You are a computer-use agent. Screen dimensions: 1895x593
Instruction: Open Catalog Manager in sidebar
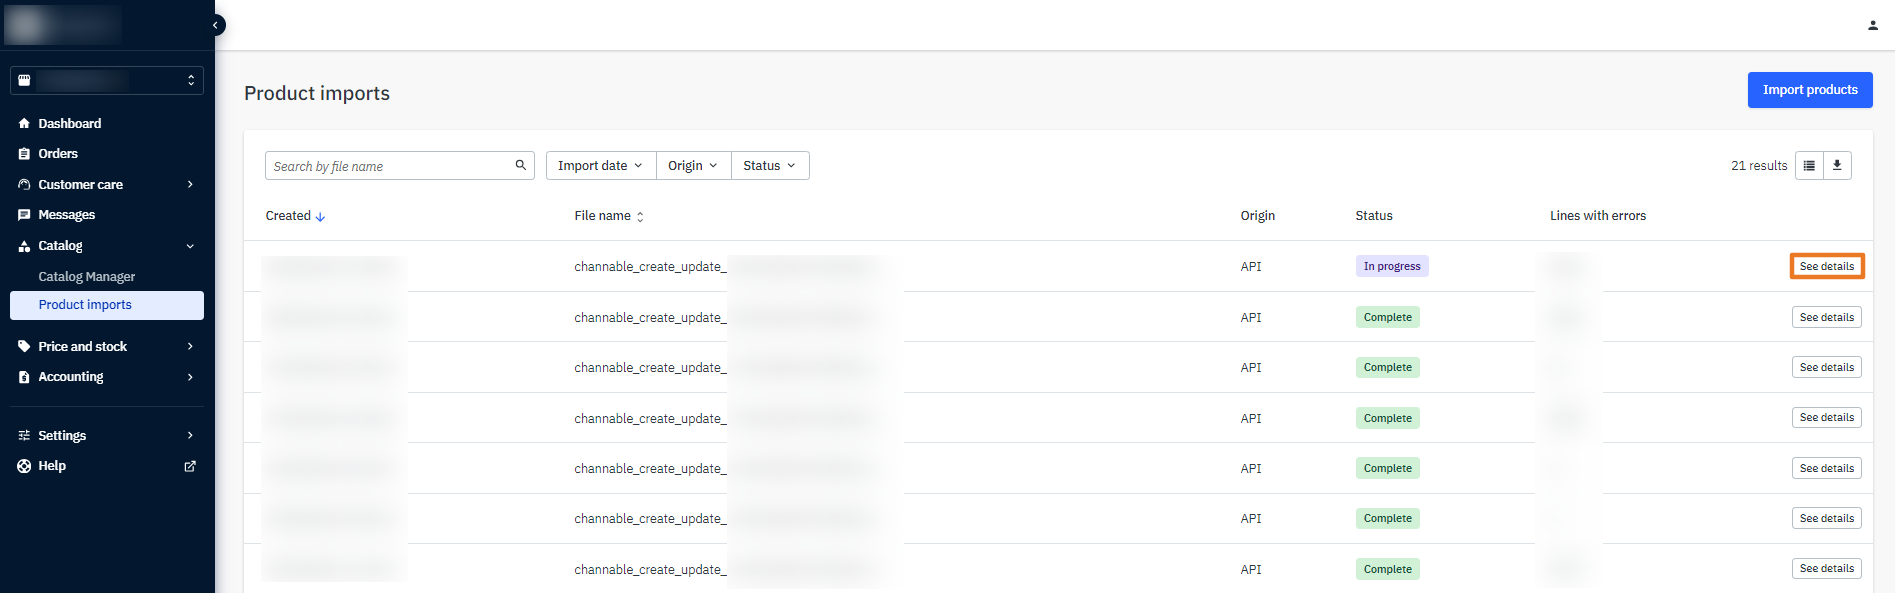(x=87, y=277)
